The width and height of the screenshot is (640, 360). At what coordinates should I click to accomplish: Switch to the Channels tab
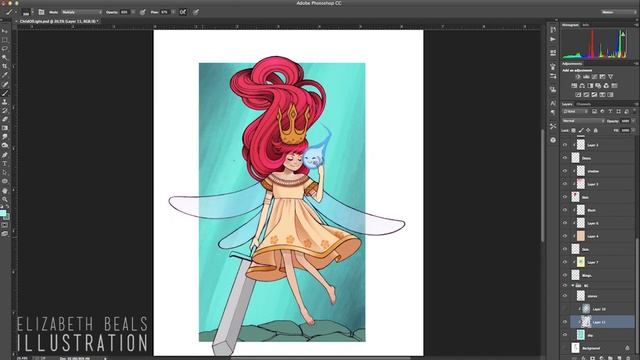(583, 104)
